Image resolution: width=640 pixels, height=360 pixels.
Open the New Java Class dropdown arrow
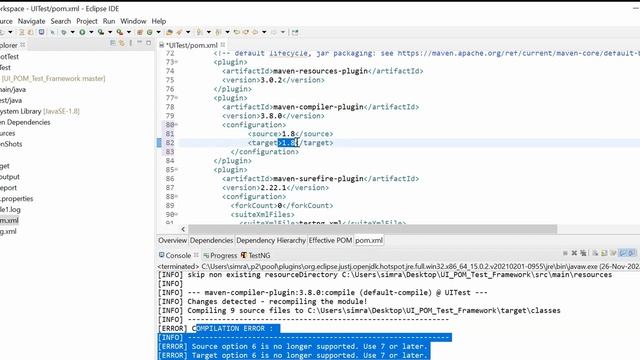pyautogui.click(x=158, y=32)
